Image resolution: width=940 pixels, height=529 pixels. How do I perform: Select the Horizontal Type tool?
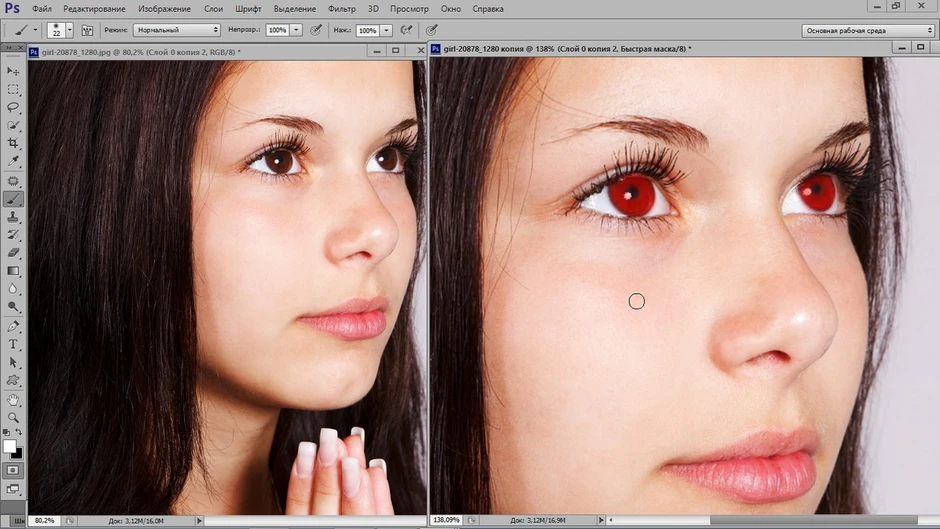point(13,344)
